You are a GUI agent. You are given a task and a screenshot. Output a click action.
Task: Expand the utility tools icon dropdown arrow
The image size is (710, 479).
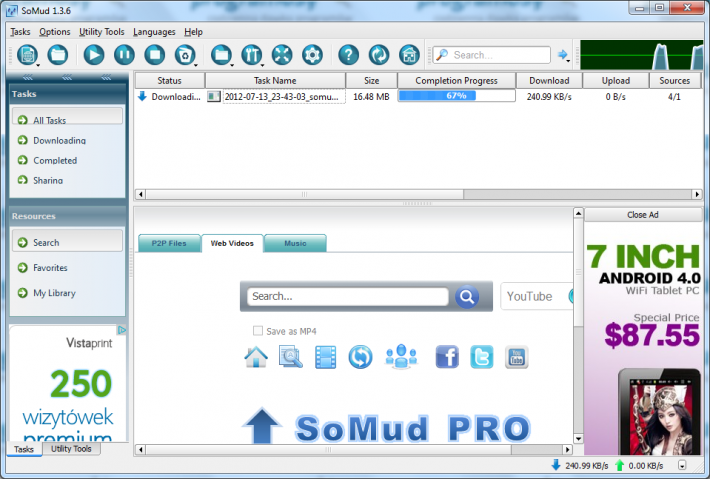pyautogui.click(x=262, y=66)
